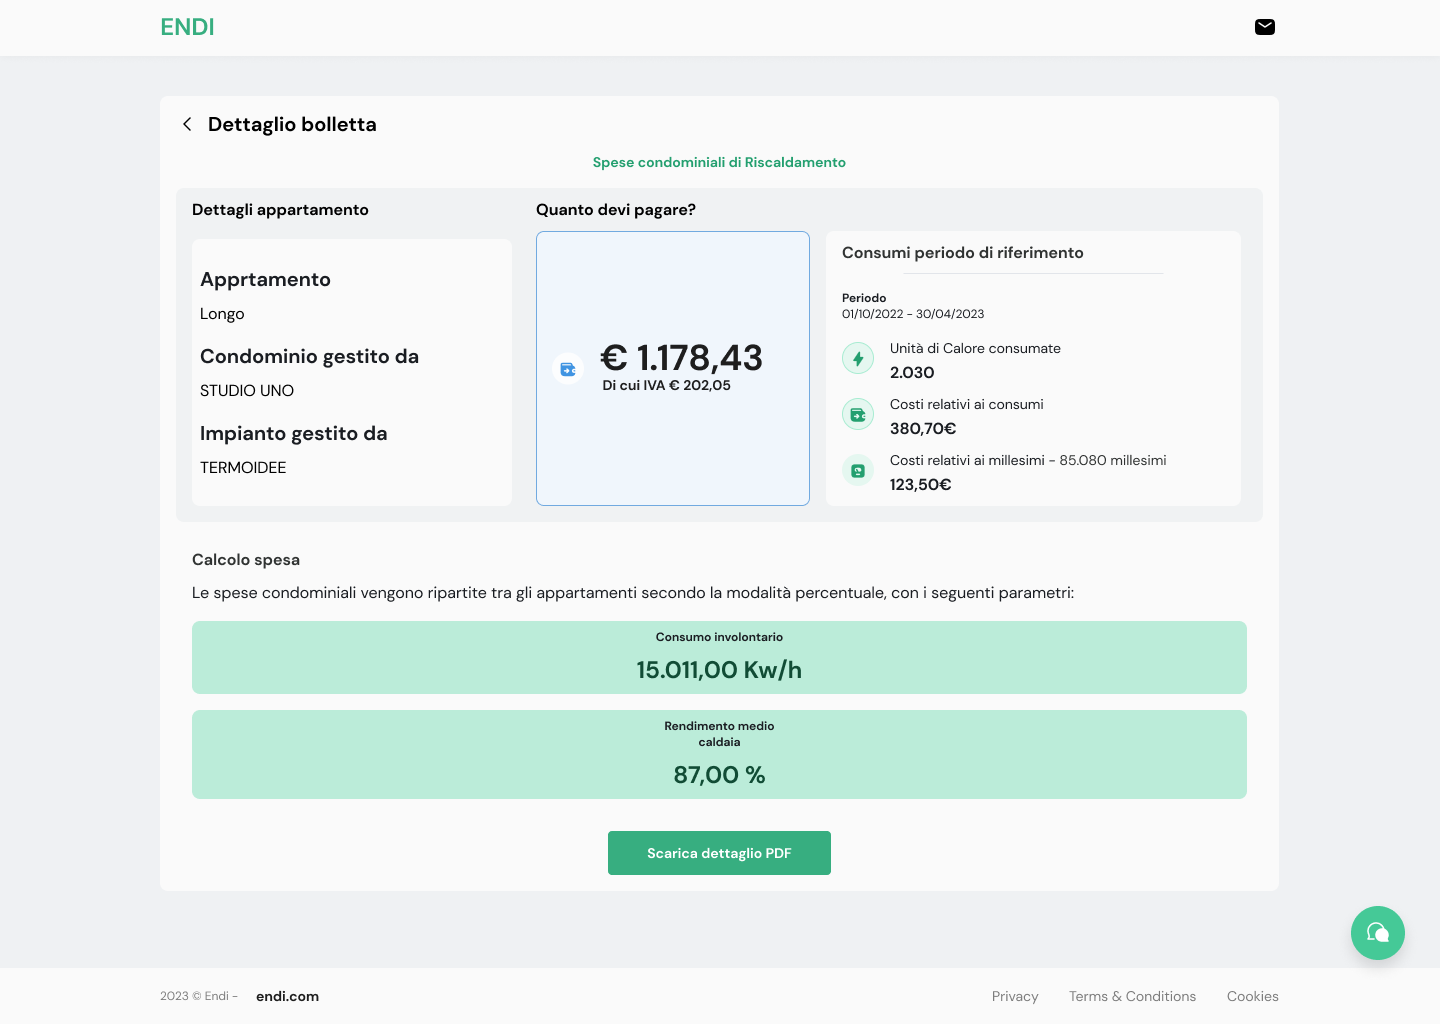Open the Cookies footer link
This screenshot has height=1024, width=1440.
(1253, 996)
